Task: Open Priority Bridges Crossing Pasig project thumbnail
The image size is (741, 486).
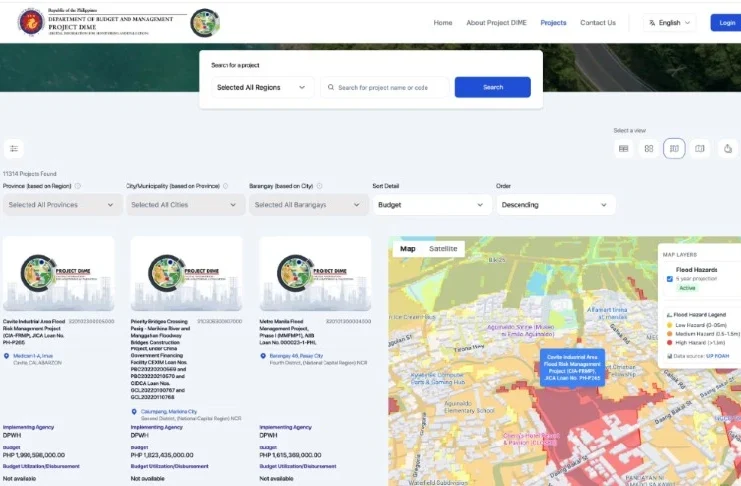Action: pyautogui.click(x=187, y=273)
